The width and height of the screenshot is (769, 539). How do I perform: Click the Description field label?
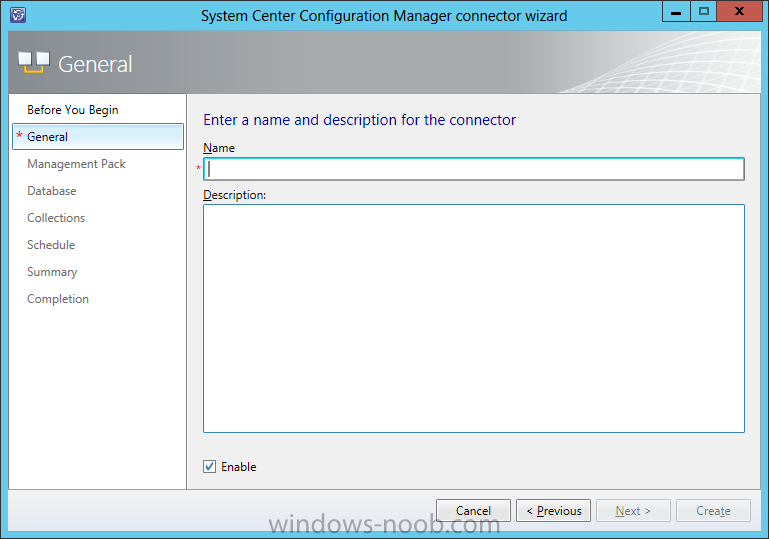click(234, 195)
